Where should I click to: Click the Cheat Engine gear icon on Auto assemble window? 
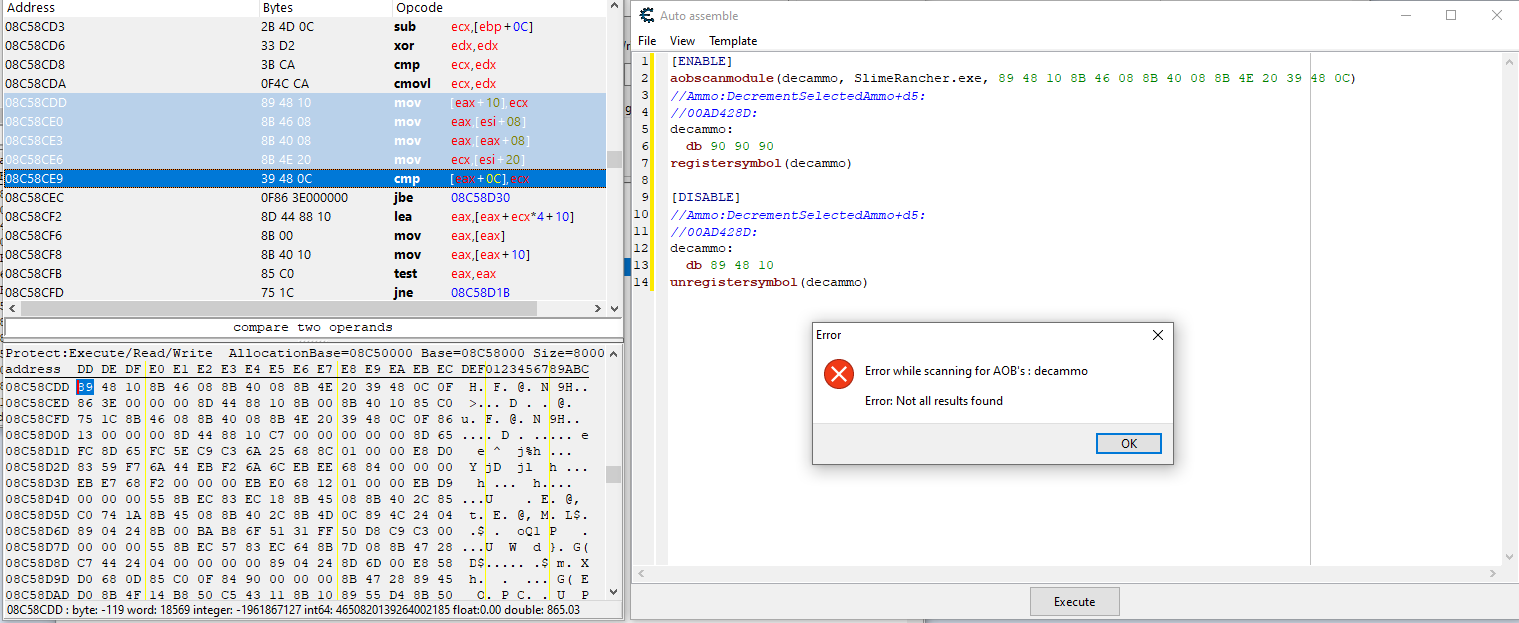(x=645, y=15)
